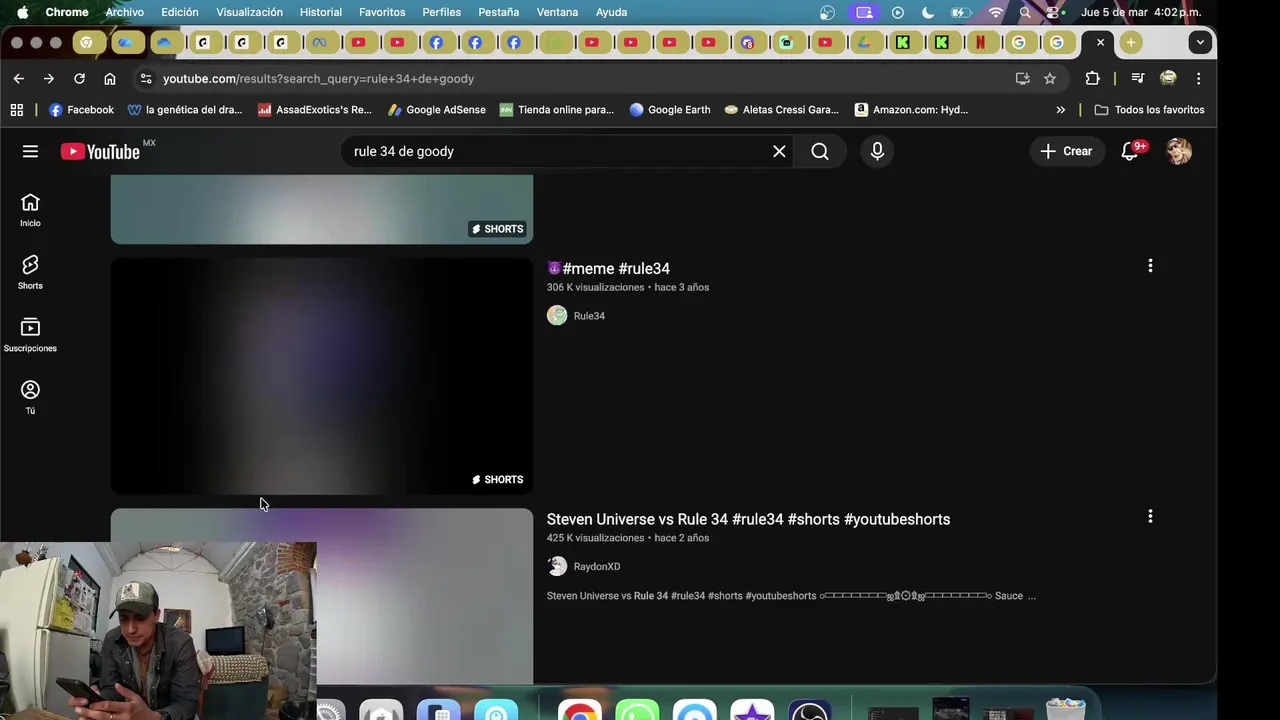This screenshot has width=1280, height=720.
Task: Clear the search query with X
Action: (779, 151)
